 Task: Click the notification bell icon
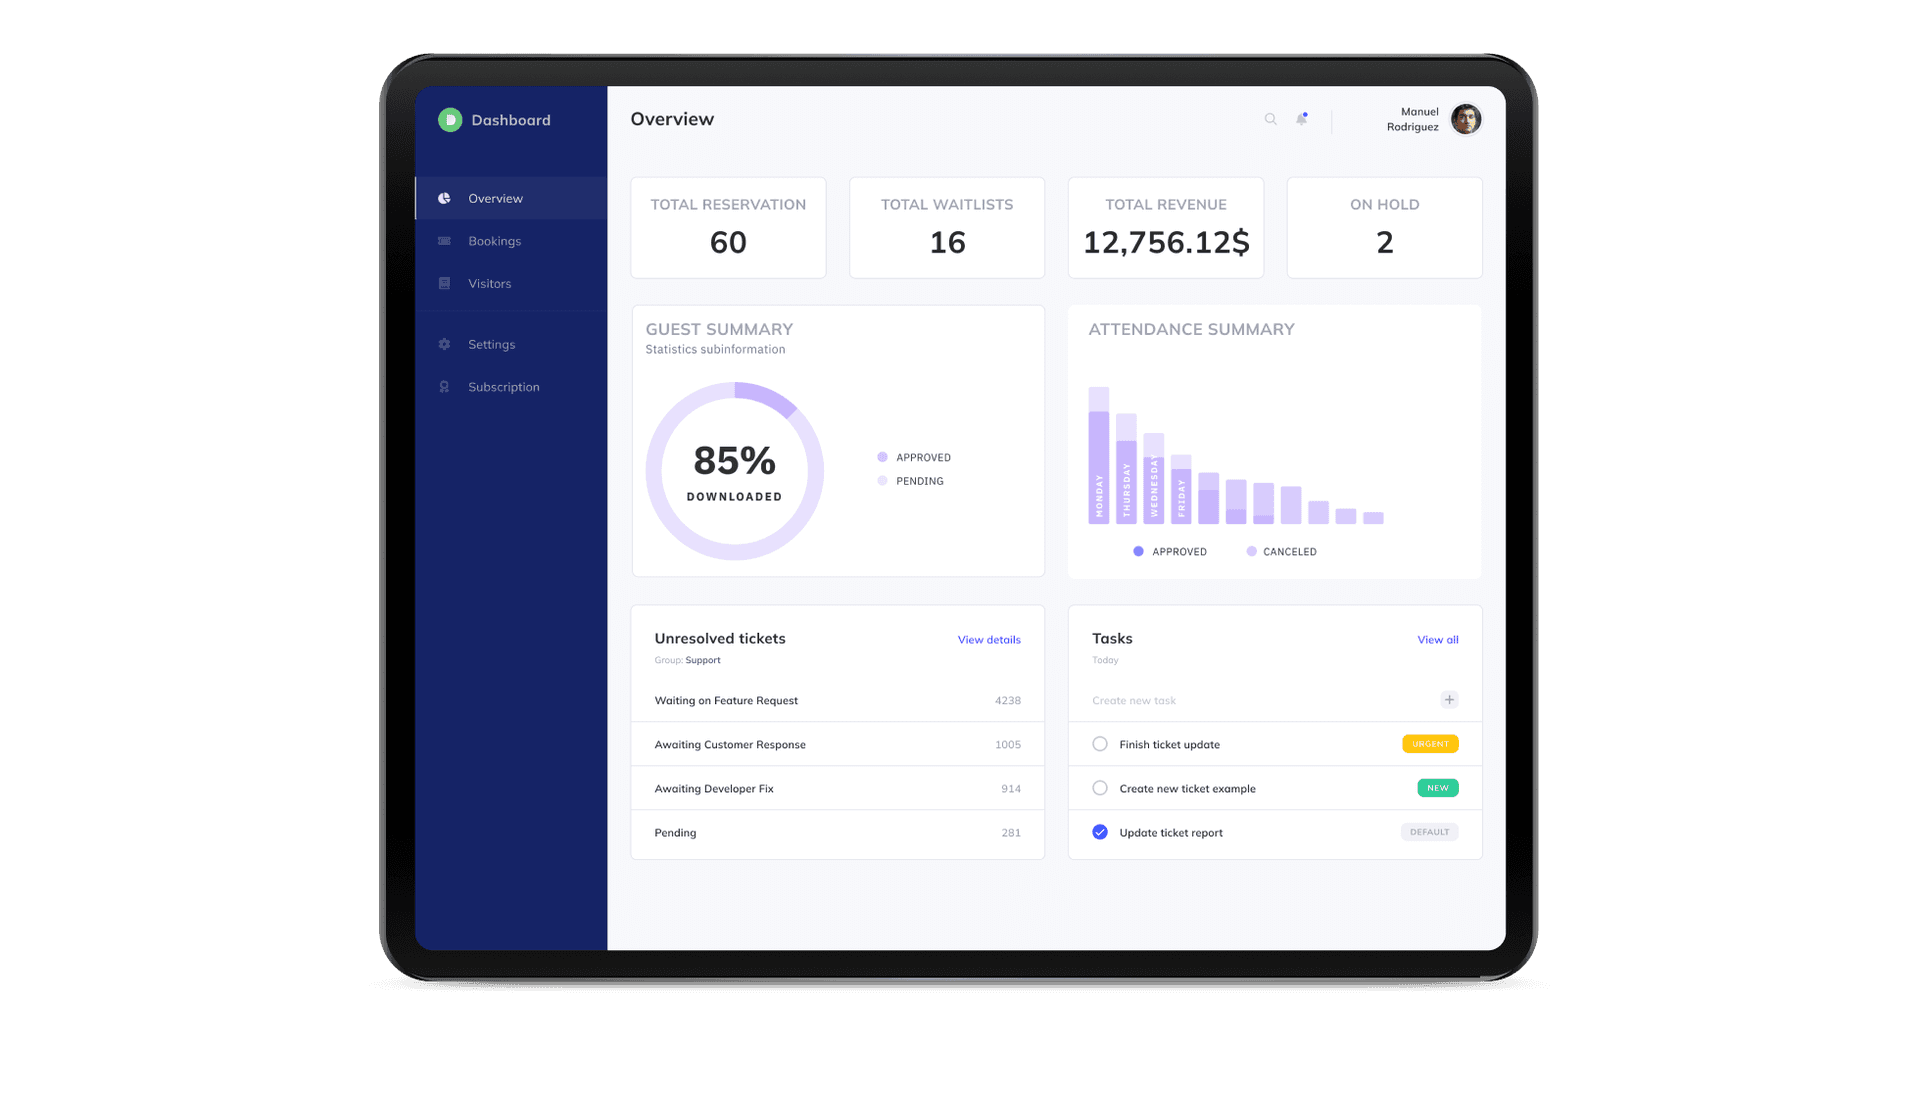click(1302, 119)
